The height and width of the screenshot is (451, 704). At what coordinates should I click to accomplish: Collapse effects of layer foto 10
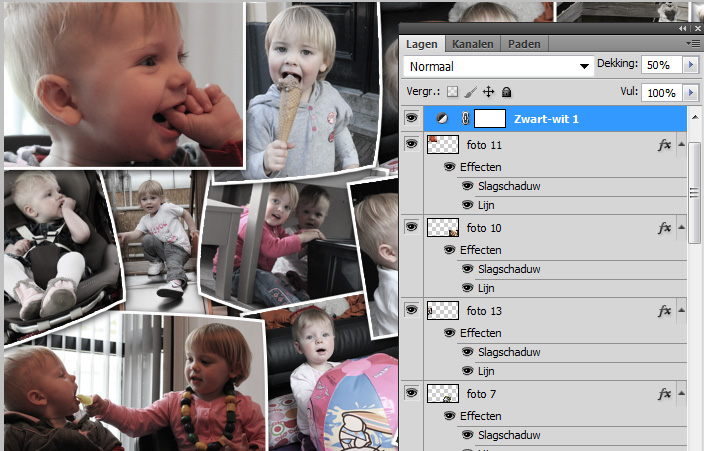point(681,227)
